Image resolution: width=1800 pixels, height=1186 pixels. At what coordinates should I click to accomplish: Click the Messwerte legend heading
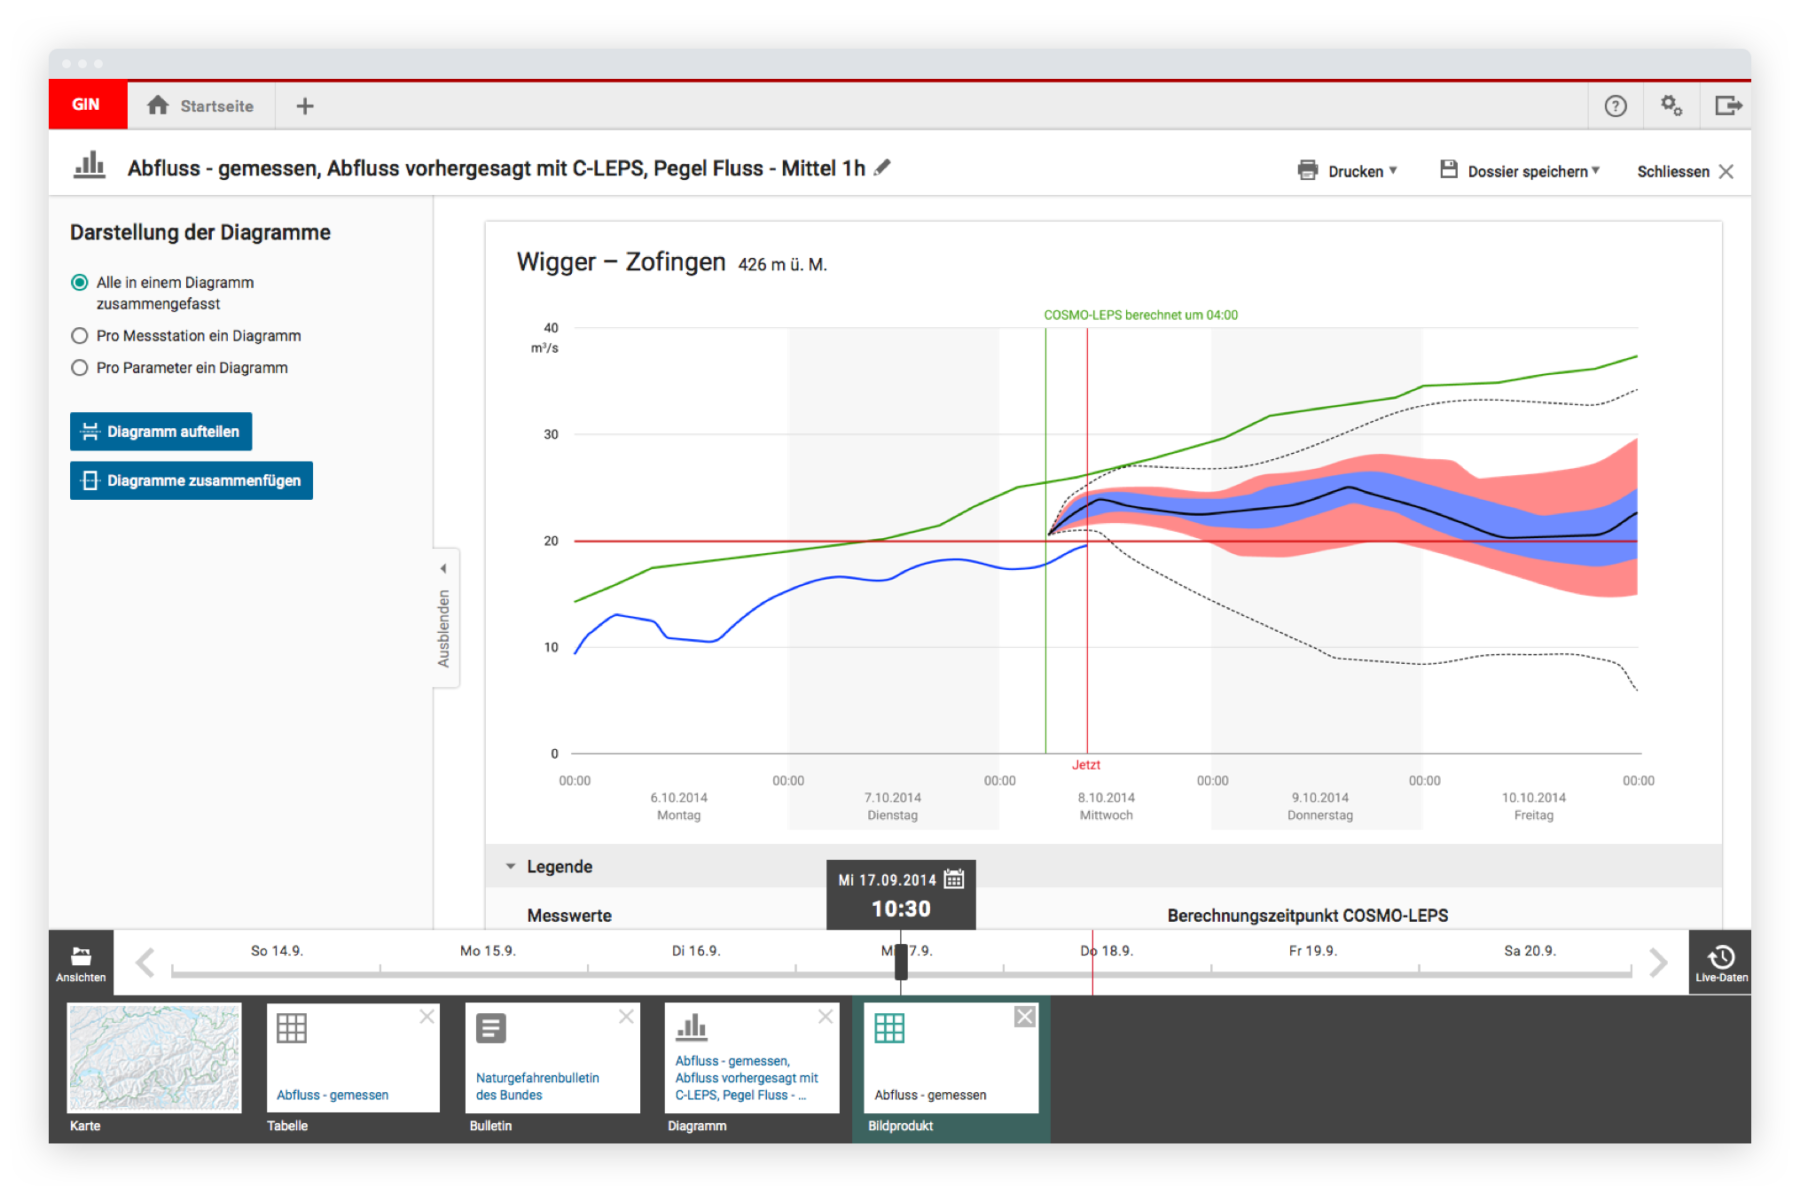point(569,915)
